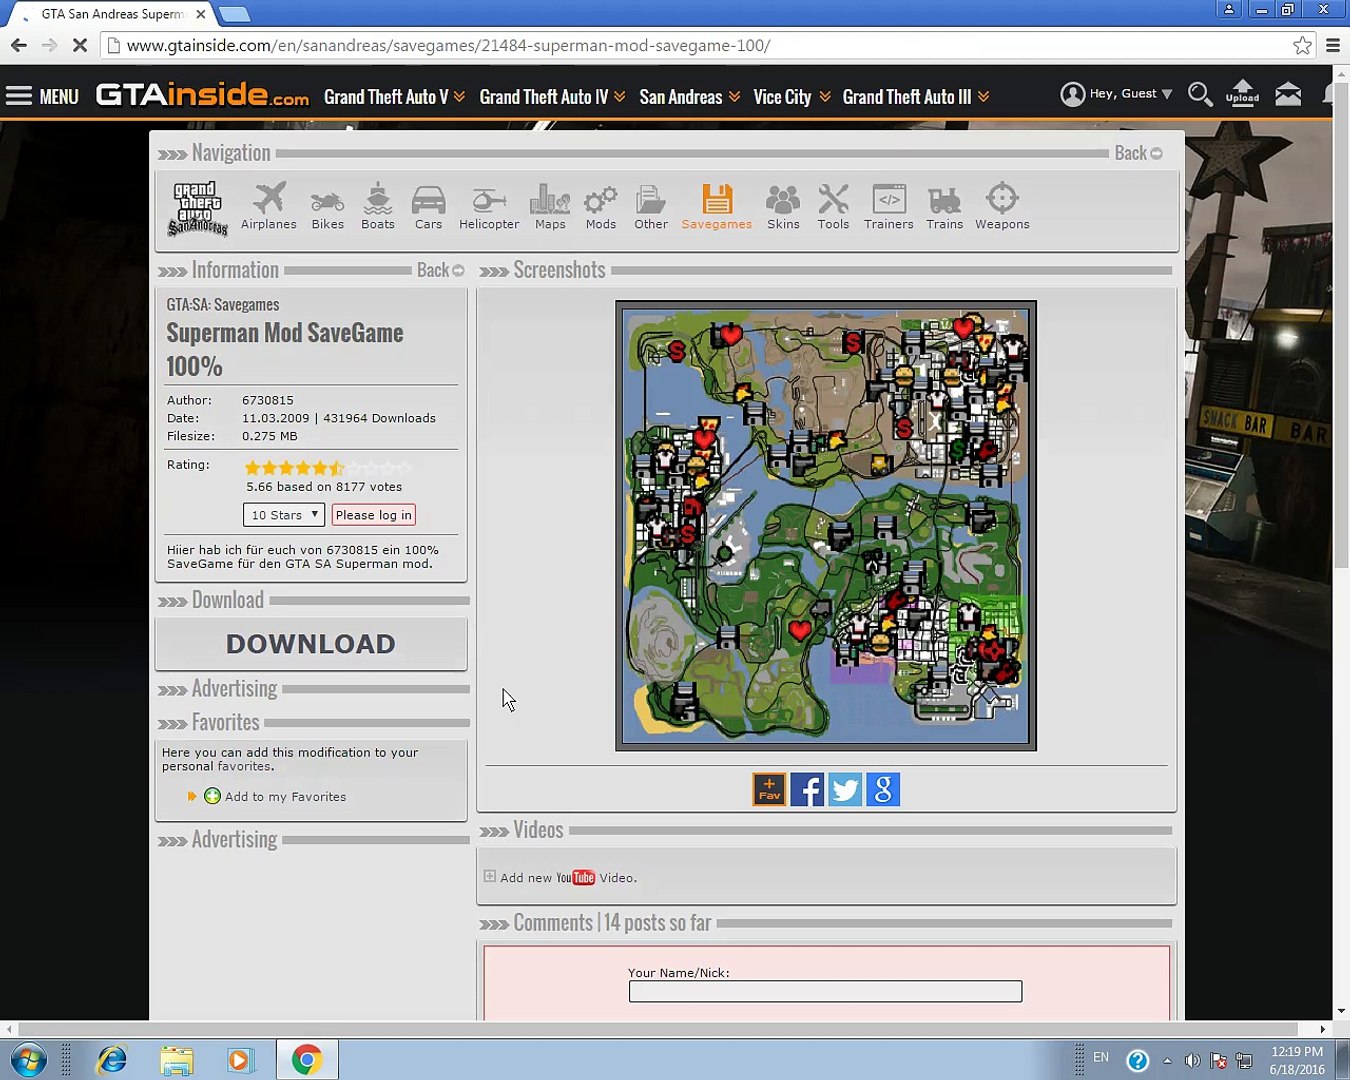Open the mail envelope icon in header

[x=1288, y=95]
